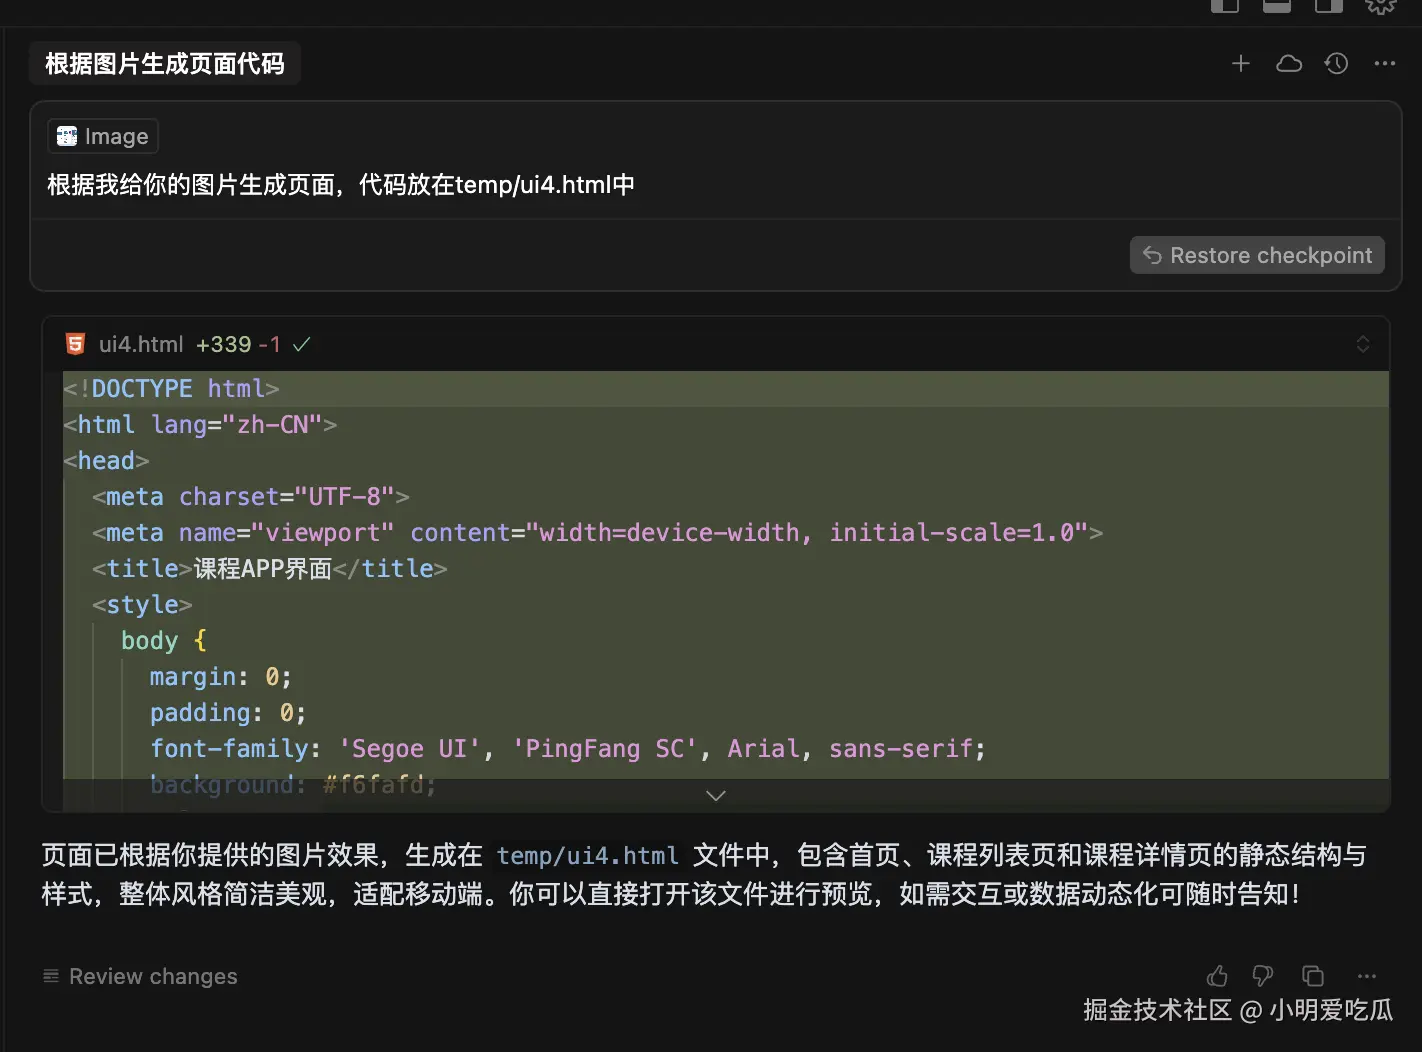This screenshot has height=1052, width=1422.
Task: Open response more options ellipsis
Action: tap(1367, 976)
